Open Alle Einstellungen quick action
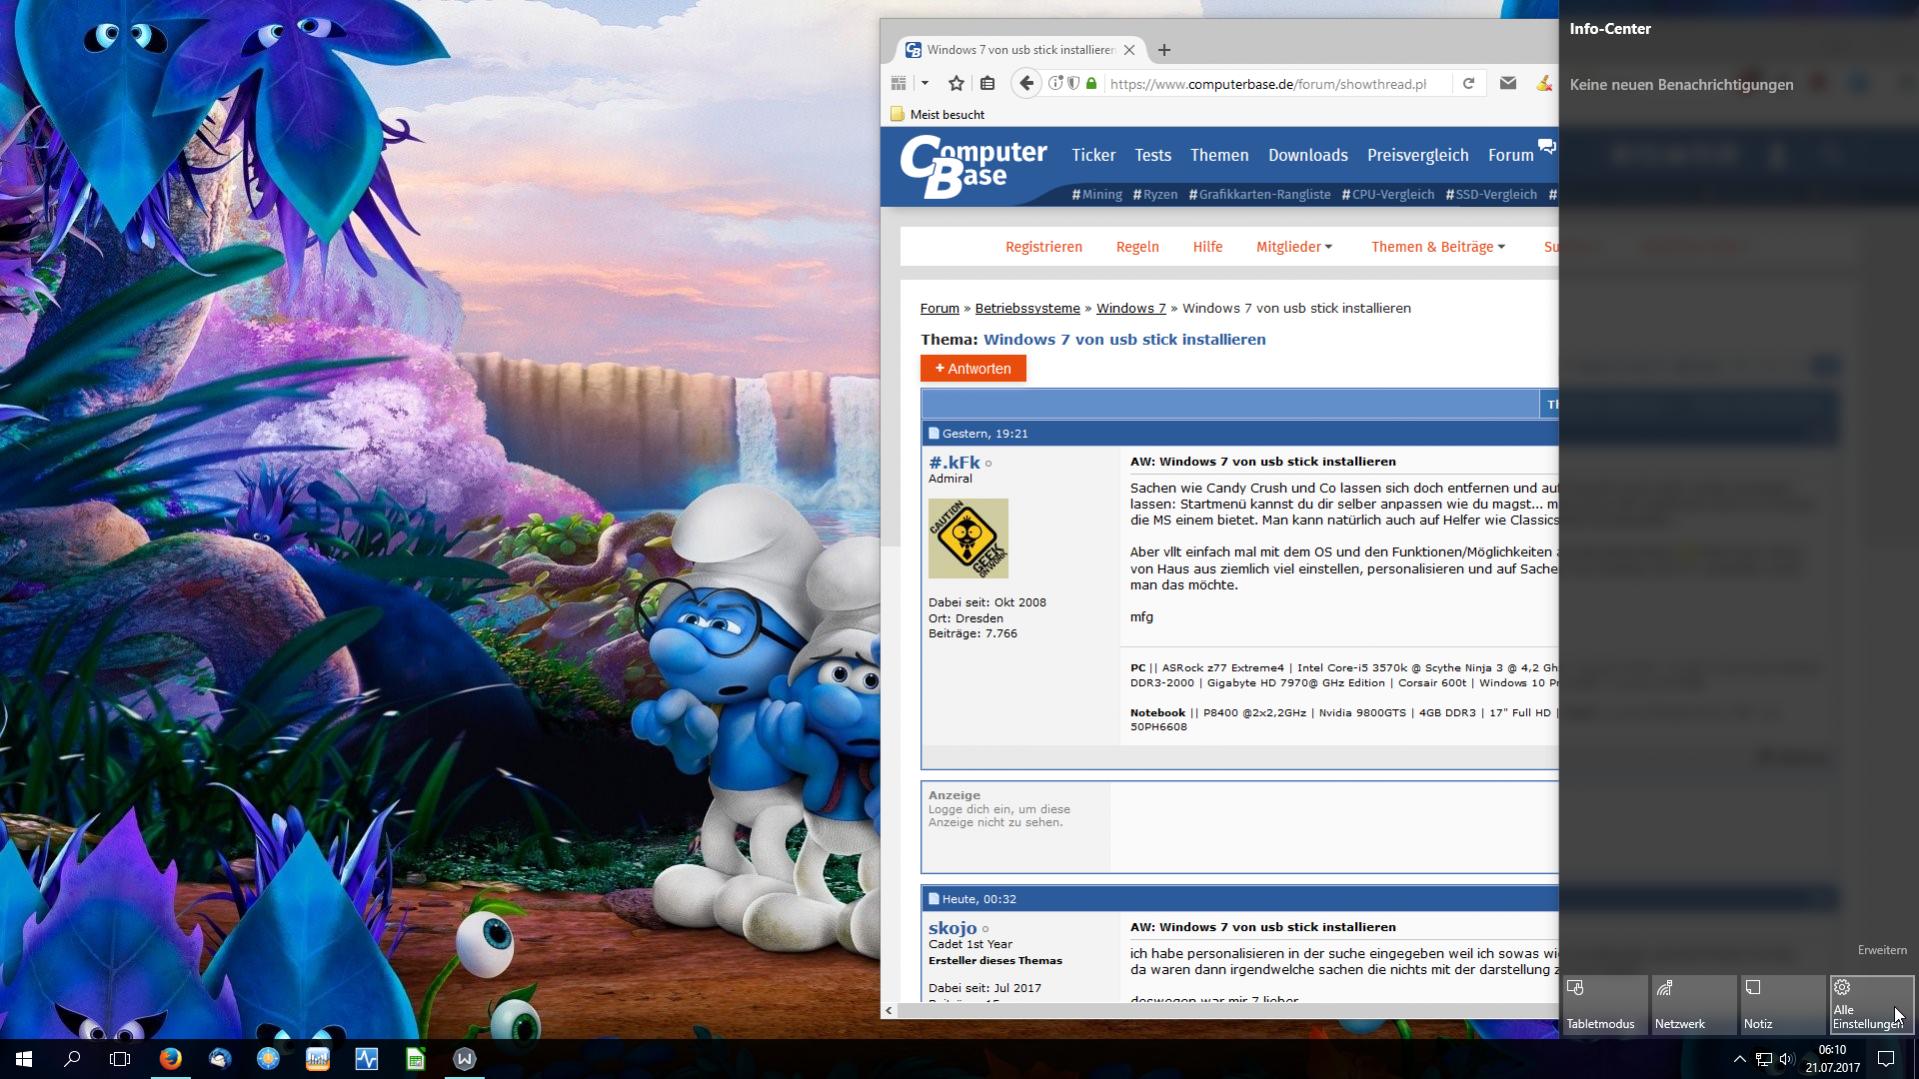The width and height of the screenshot is (1919, 1079). coord(1871,1004)
